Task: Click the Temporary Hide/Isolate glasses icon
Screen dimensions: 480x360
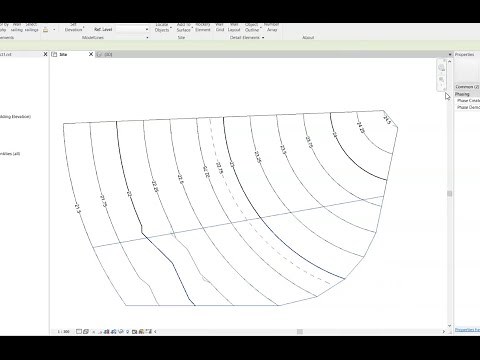Action: (x=121, y=332)
